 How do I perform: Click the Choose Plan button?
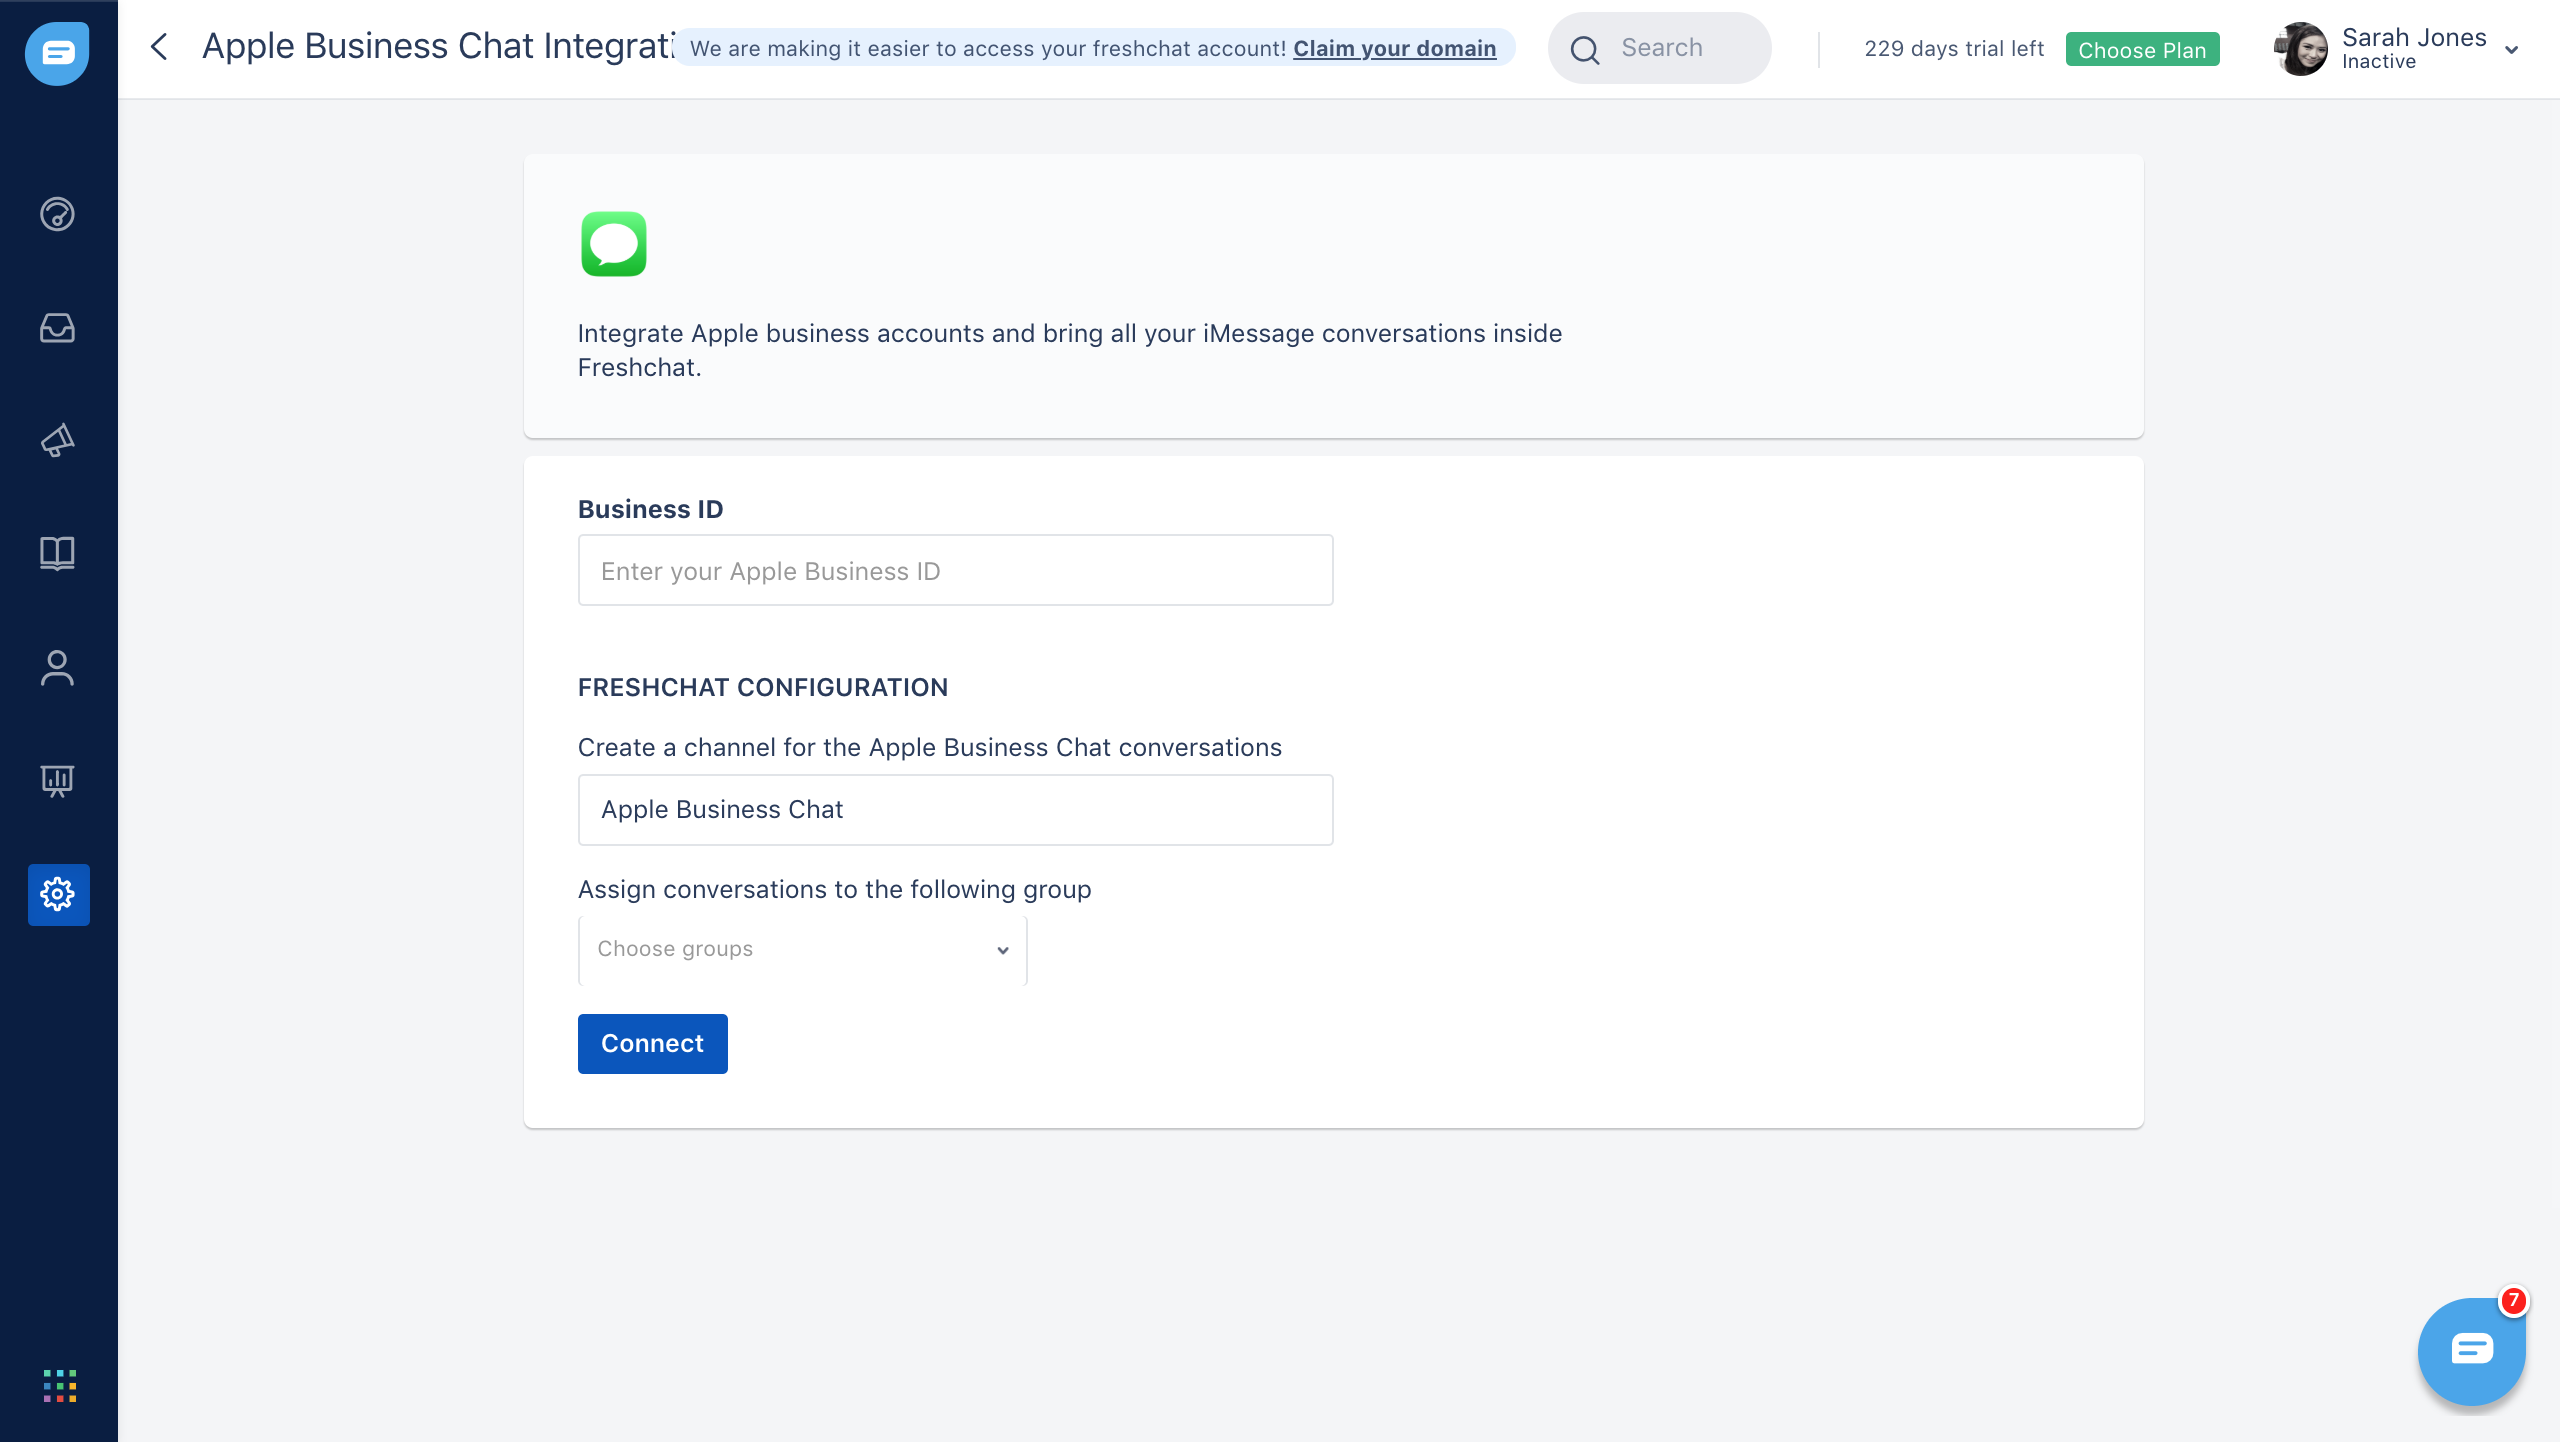2142,50
